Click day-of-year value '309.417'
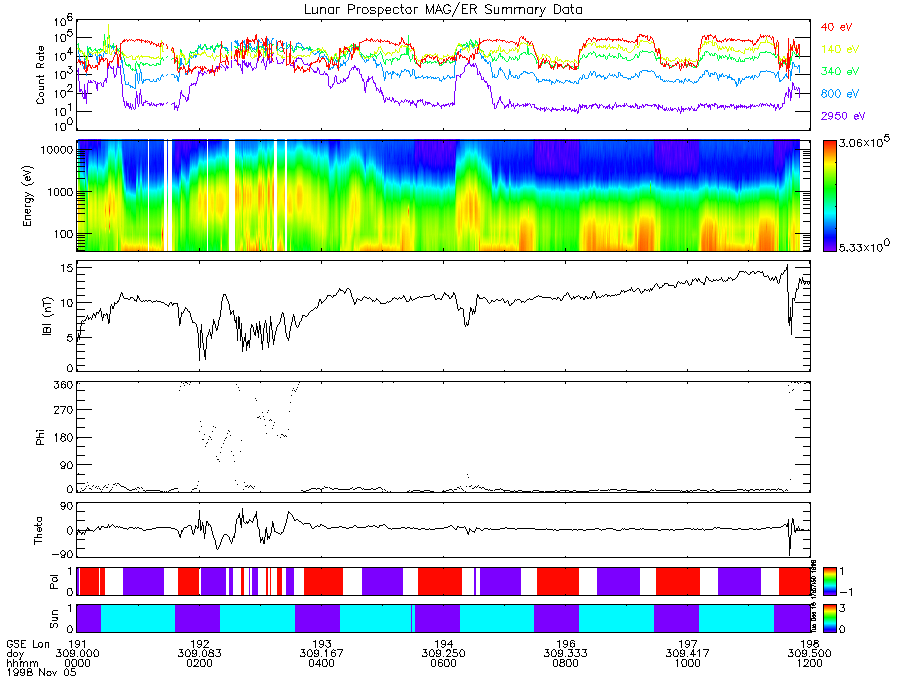900x700 pixels. pos(688,654)
